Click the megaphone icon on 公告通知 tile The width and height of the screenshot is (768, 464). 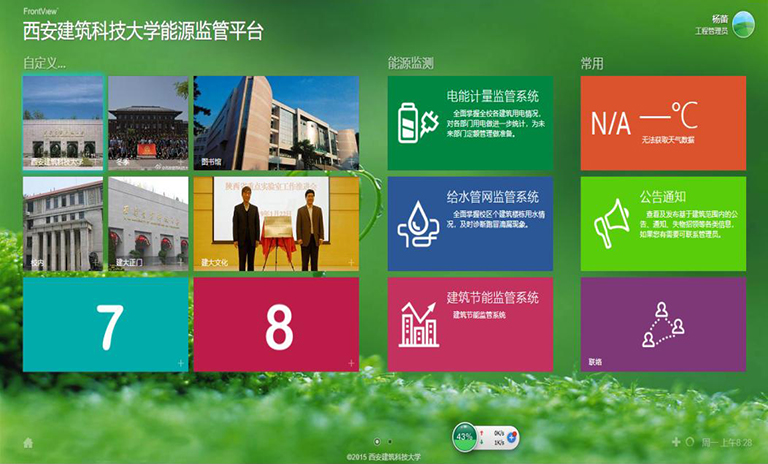coord(612,223)
